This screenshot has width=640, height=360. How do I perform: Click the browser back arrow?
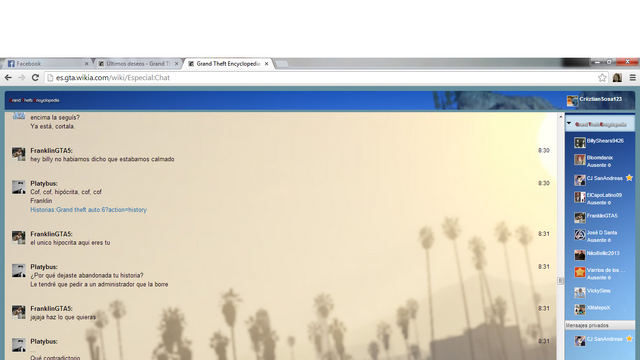pos(8,78)
